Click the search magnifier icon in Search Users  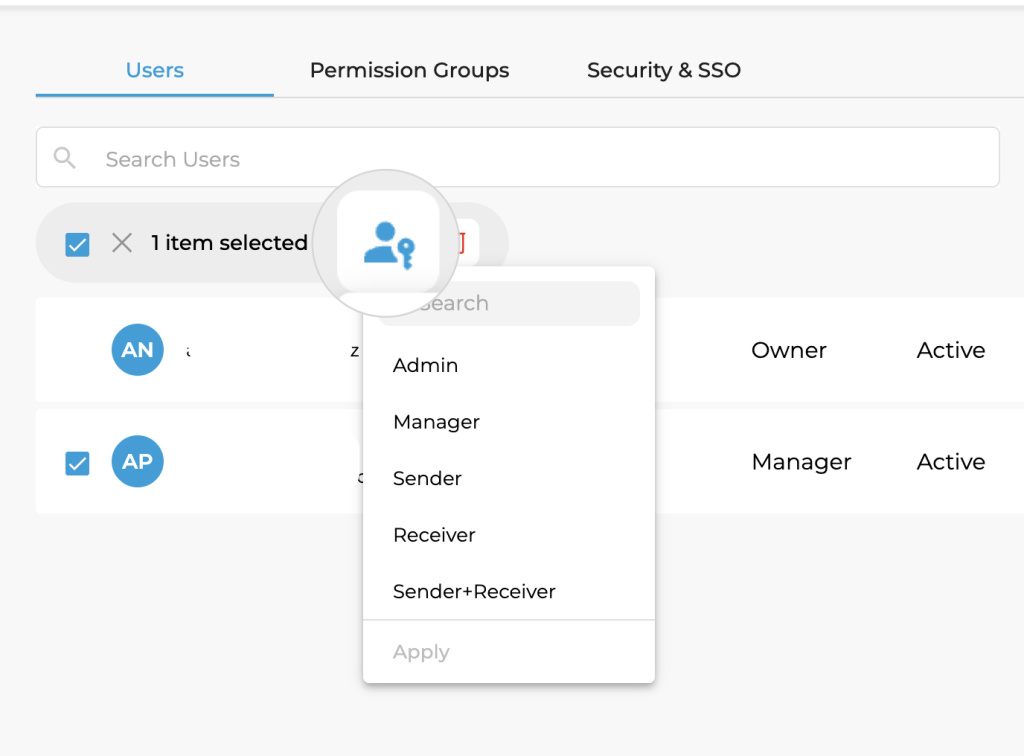coord(64,157)
